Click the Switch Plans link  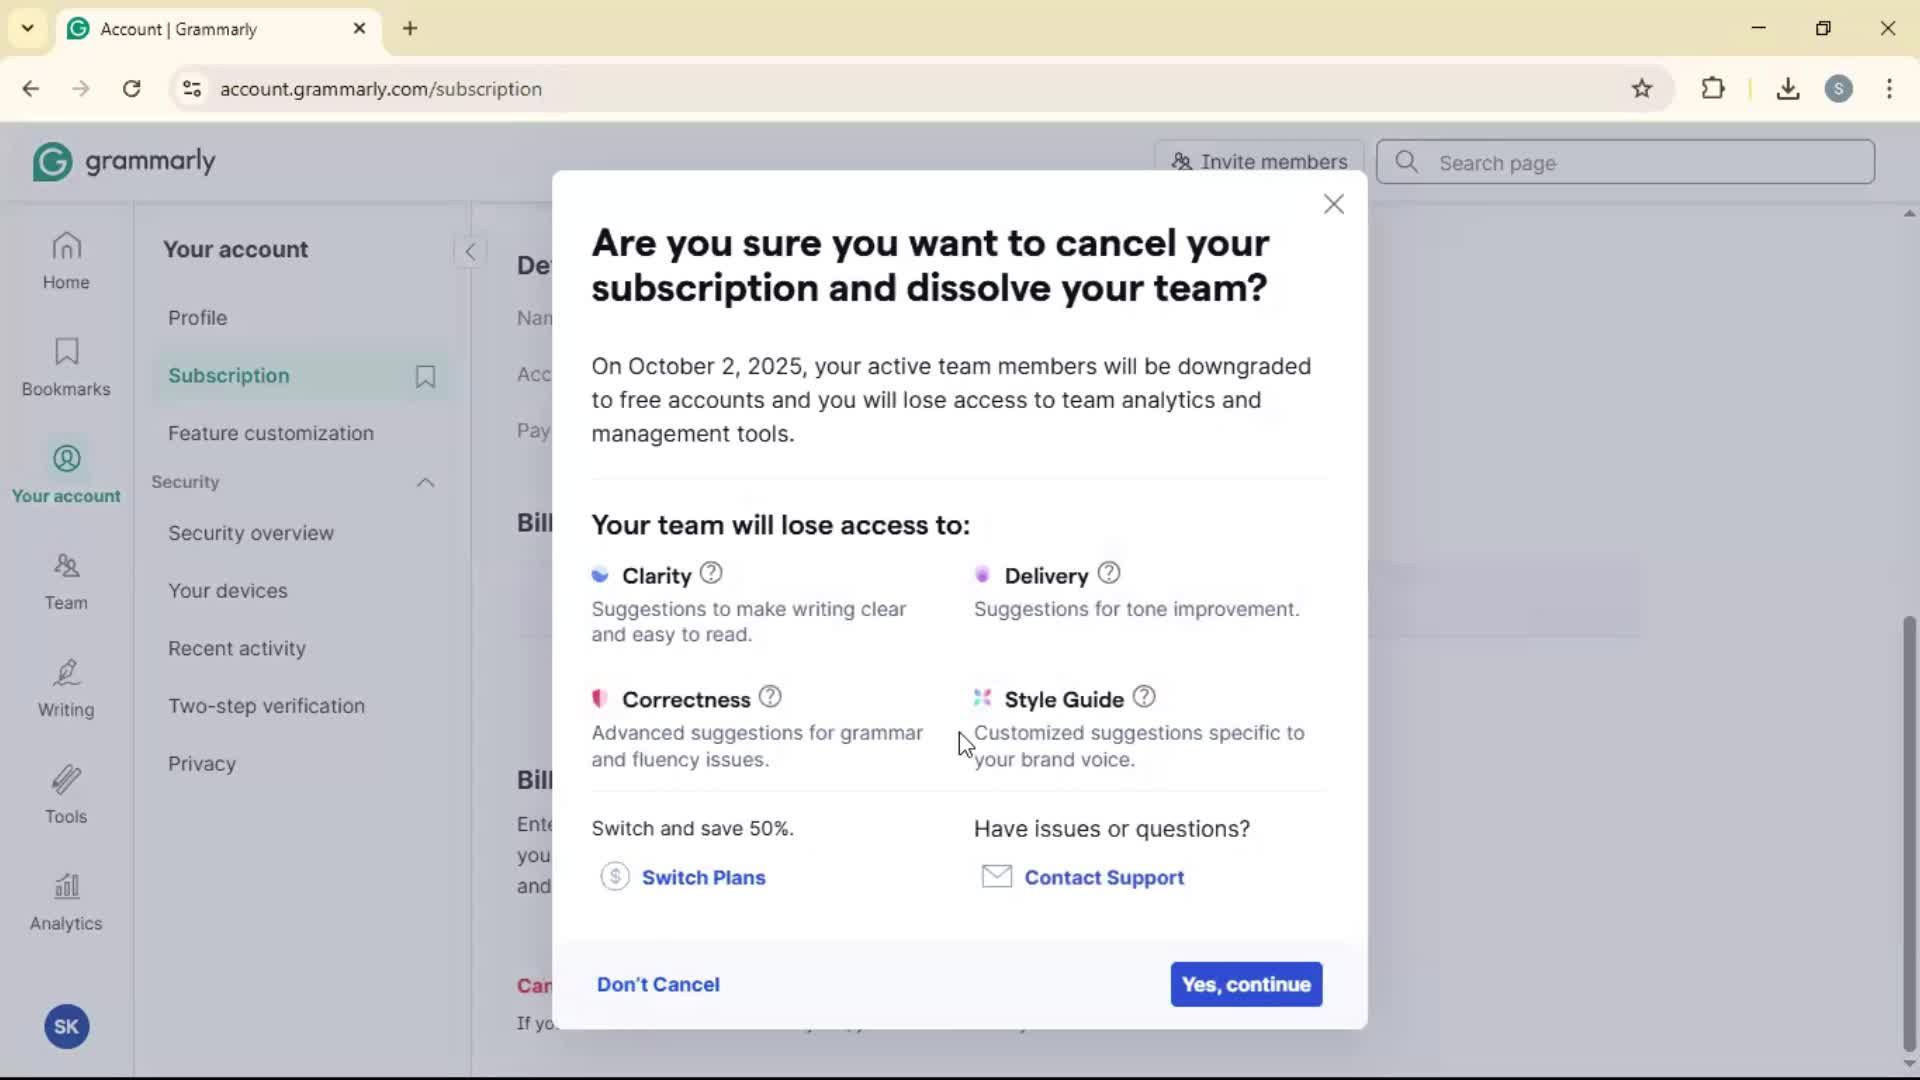(703, 877)
